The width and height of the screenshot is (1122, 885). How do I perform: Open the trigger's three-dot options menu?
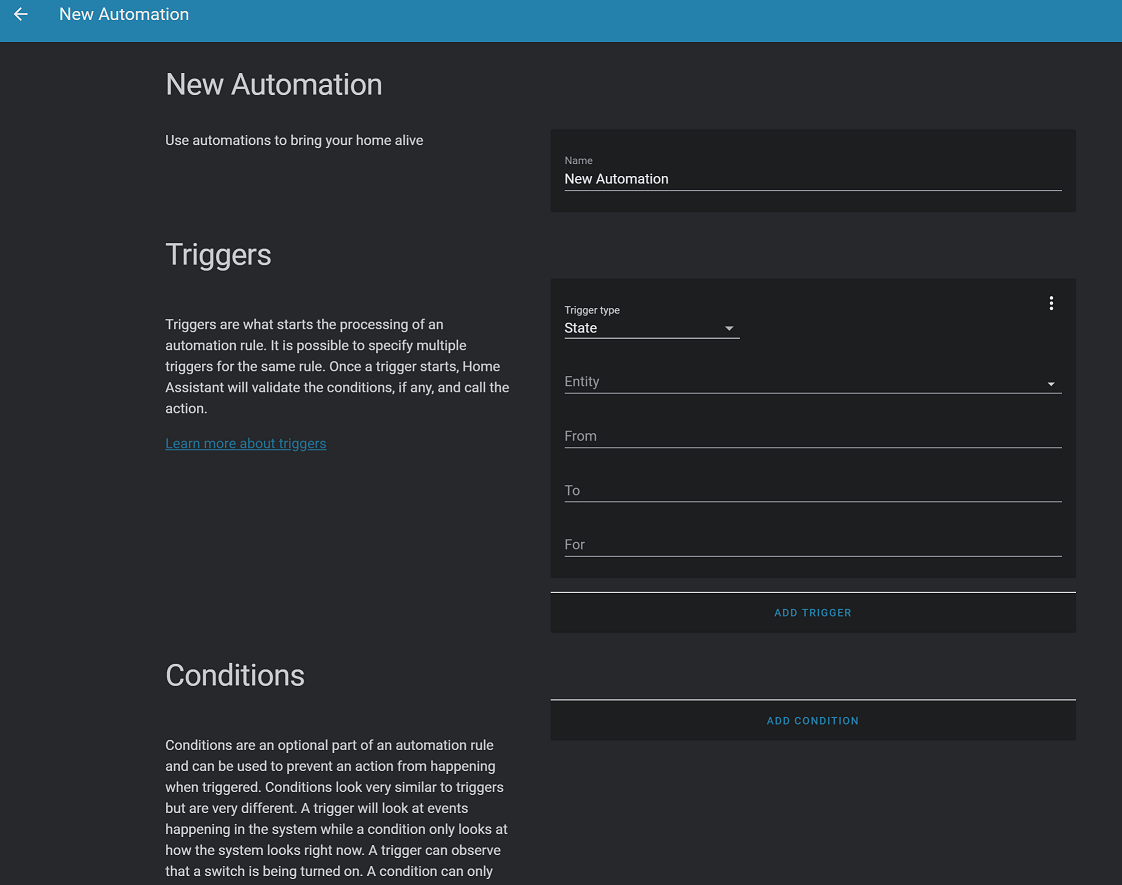(1051, 303)
